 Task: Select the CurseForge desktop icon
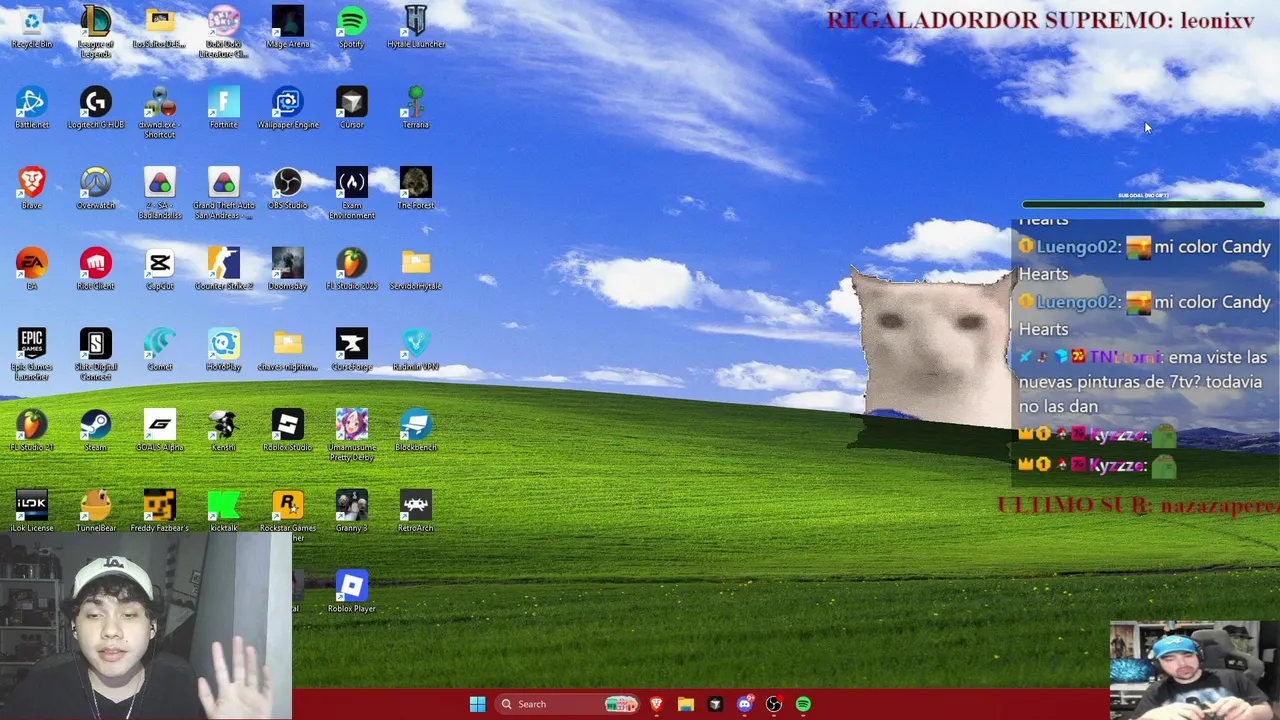point(352,350)
